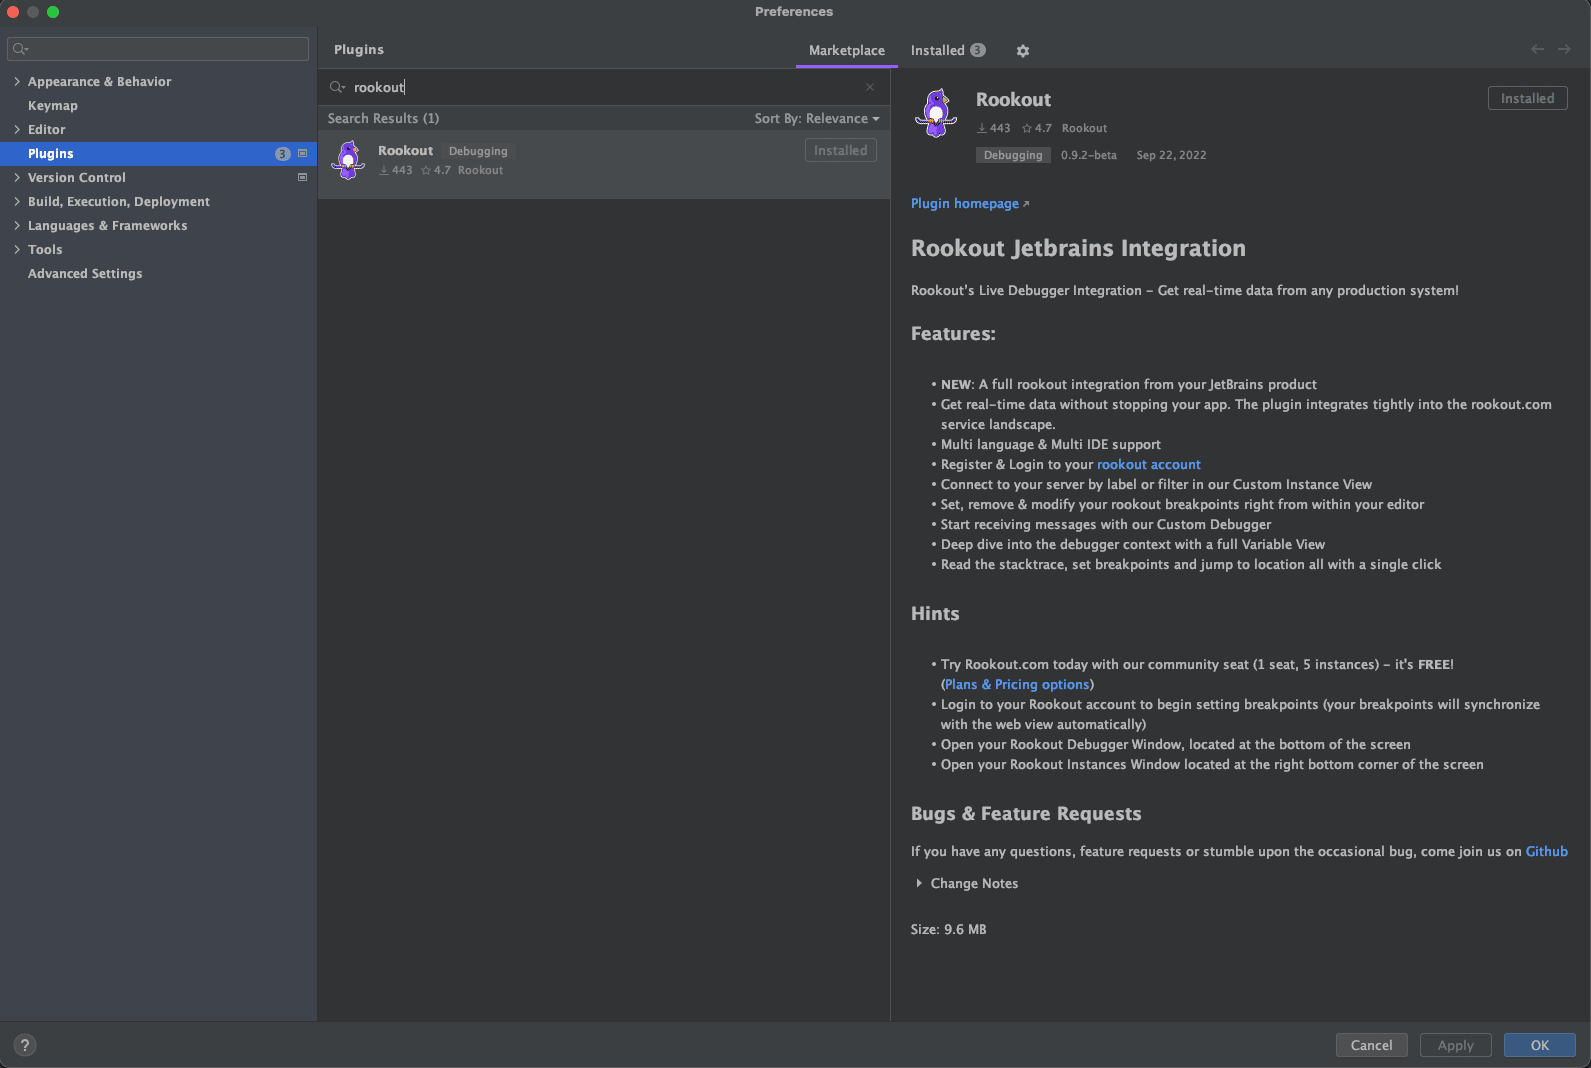Click Installed button in Rookout search result
Viewport: 1591px width, 1068px height.
pos(840,150)
